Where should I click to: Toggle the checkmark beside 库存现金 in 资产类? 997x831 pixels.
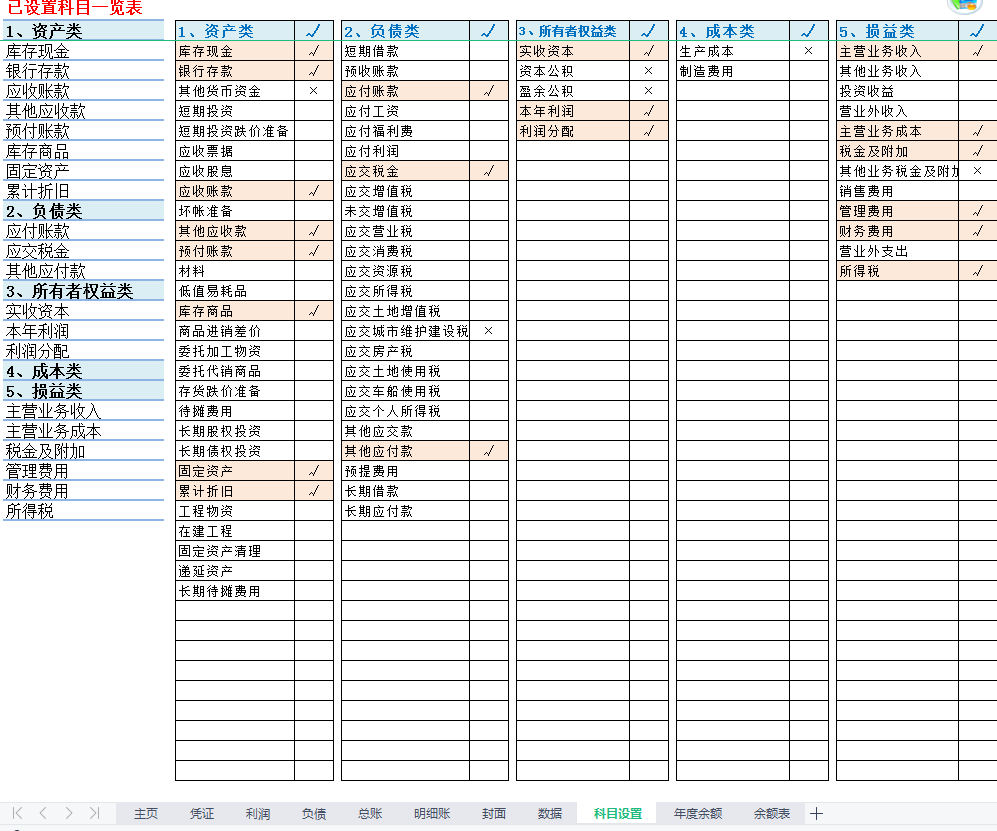pyautogui.click(x=314, y=50)
